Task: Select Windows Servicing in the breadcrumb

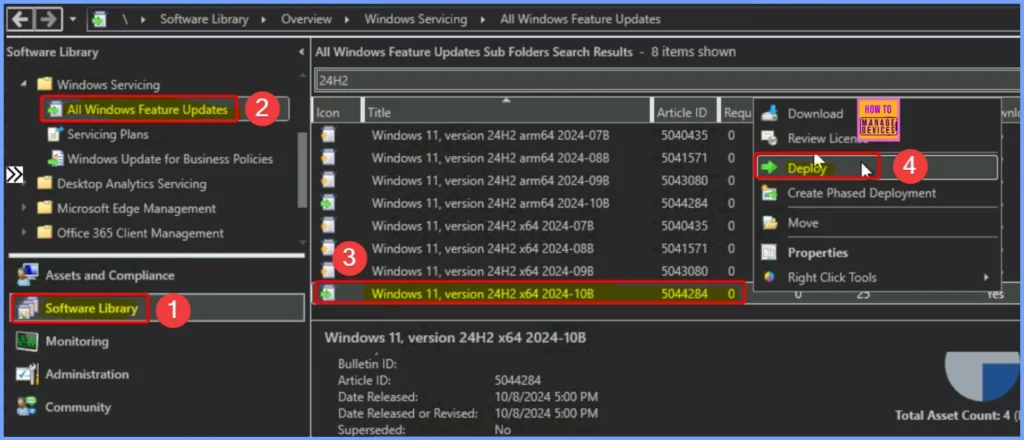Action: 415,20
